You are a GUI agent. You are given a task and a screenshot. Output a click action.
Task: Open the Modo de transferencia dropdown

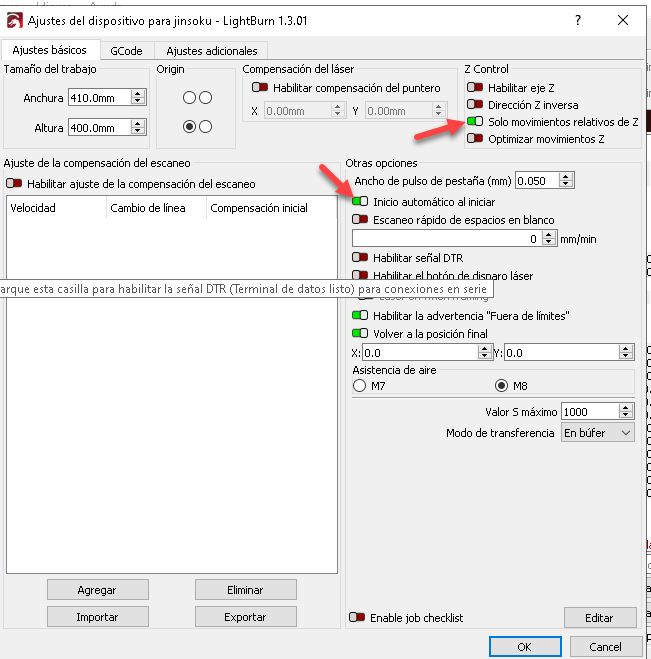pos(598,433)
